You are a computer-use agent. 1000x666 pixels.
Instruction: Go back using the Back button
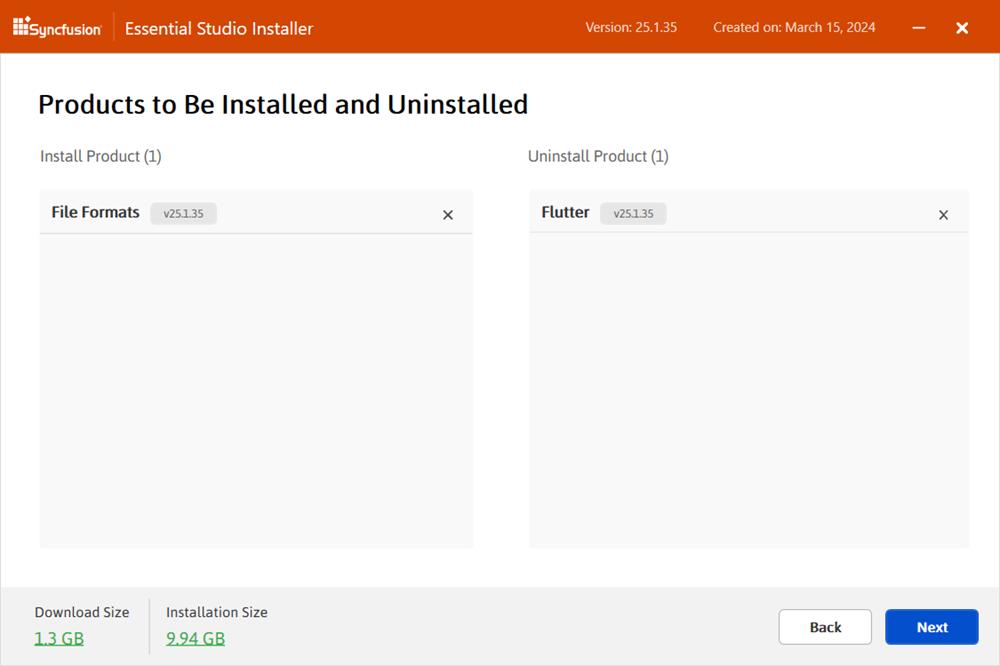(825, 627)
